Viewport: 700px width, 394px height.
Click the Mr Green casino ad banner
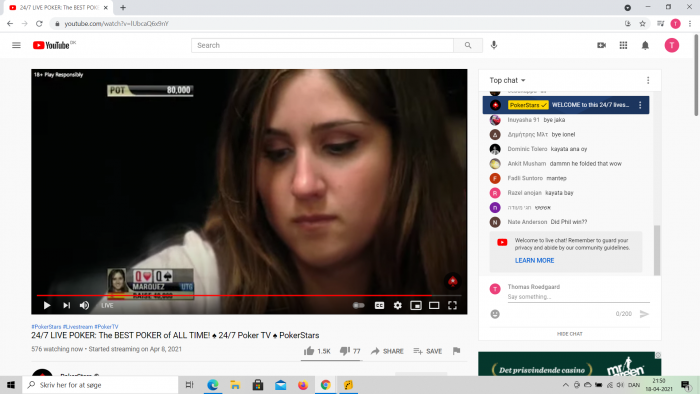[x=570, y=364]
